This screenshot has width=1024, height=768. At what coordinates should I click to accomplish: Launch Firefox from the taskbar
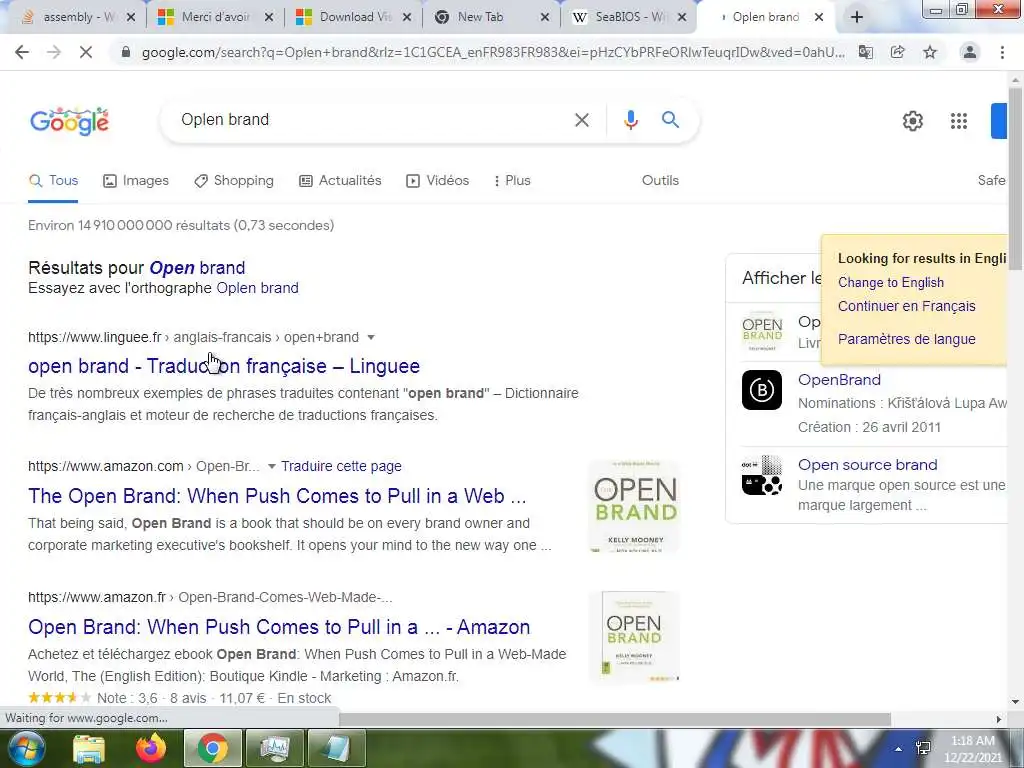(150, 748)
